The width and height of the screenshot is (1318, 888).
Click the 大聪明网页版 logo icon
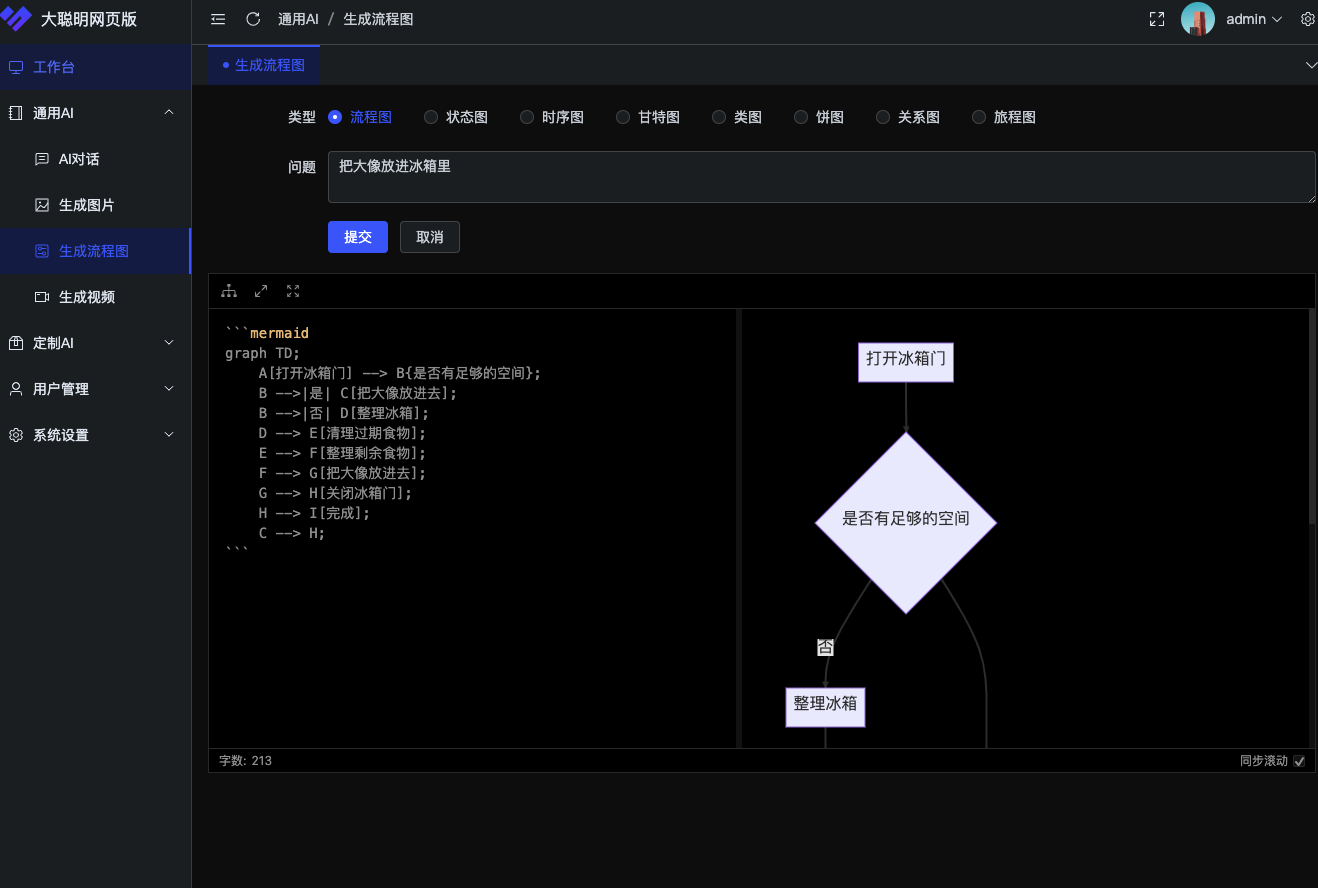16,19
